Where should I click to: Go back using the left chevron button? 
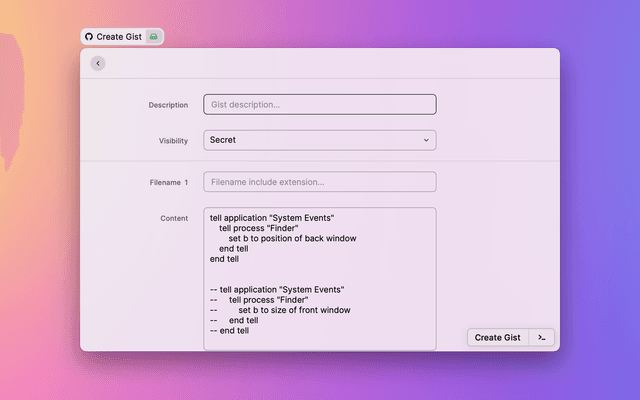point(97,63)
